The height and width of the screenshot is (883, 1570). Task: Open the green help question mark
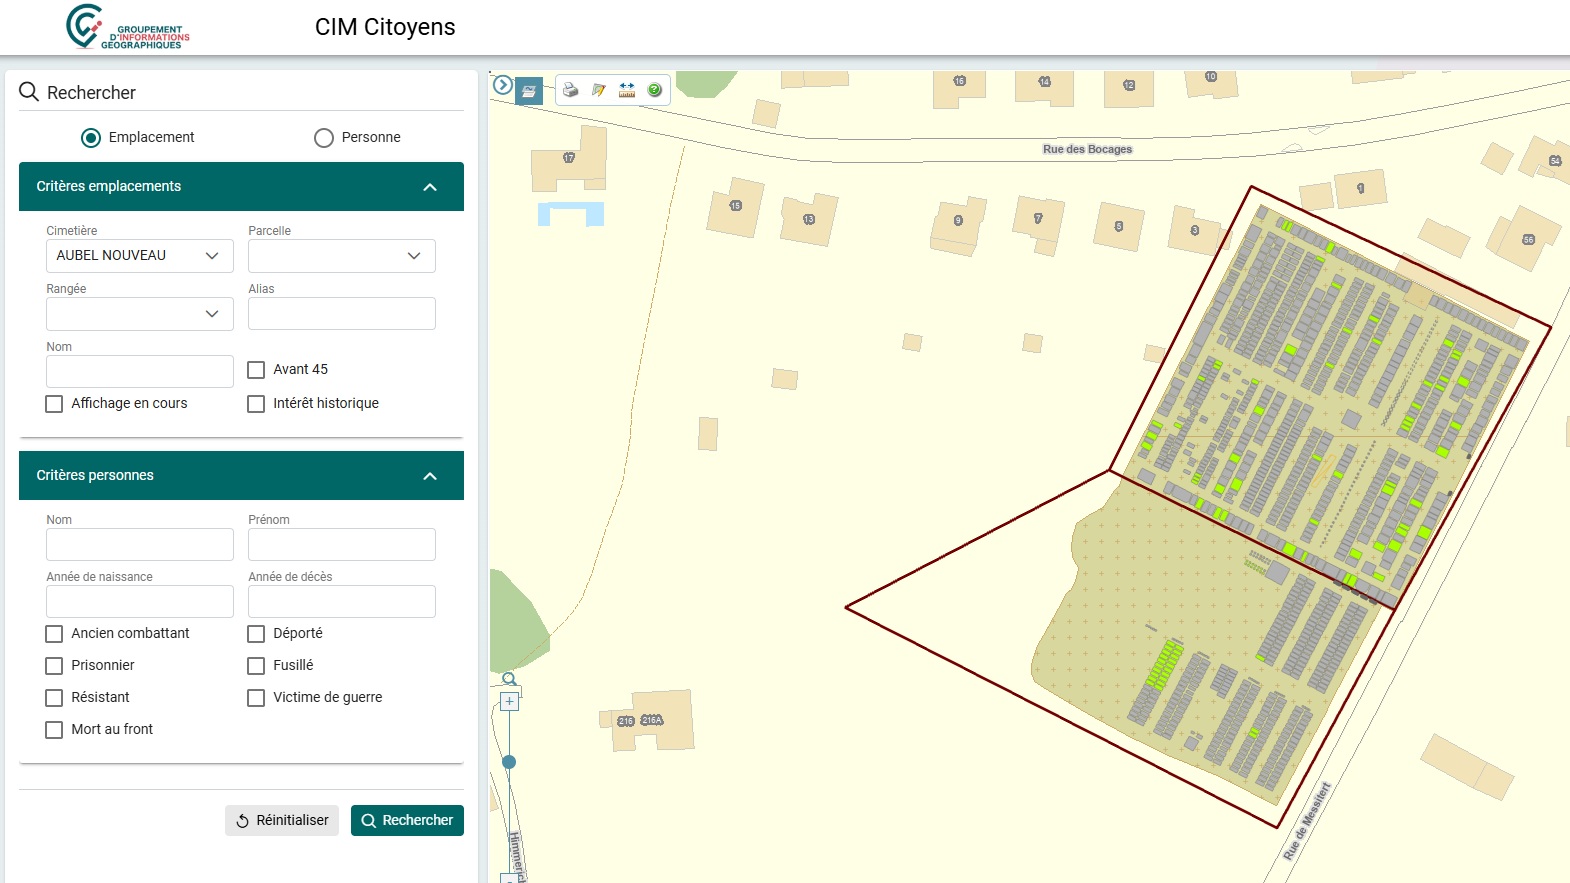click(655, 90)
